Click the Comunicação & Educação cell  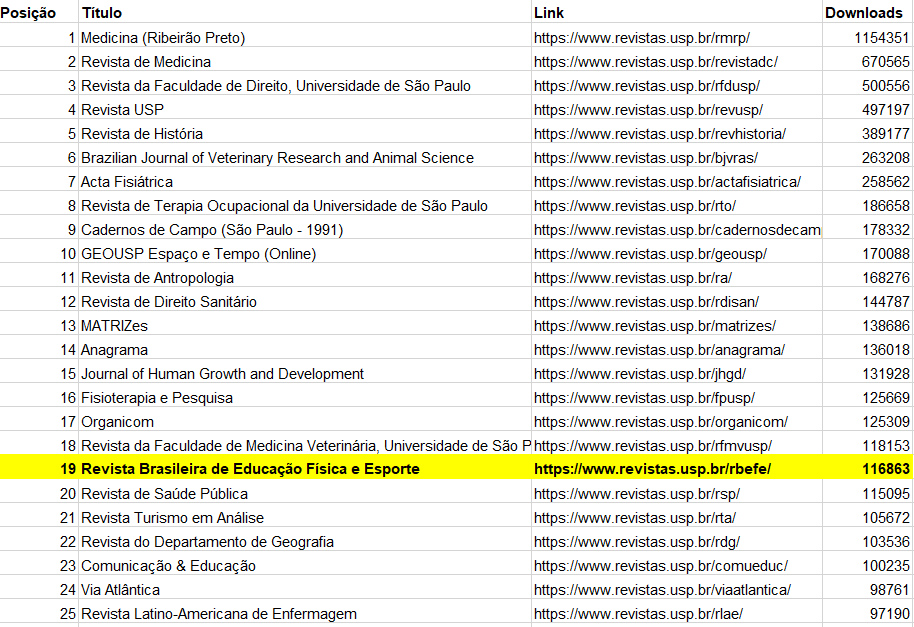pyautogui.click(x=305, y=565)
